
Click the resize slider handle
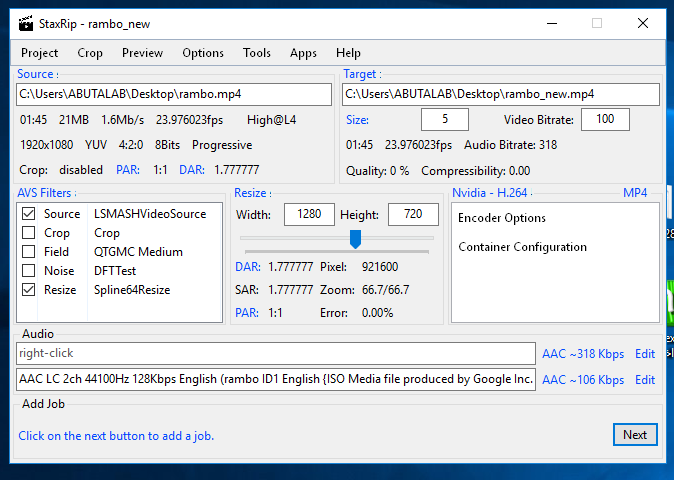pyautogui.click(x=354, y=239)
